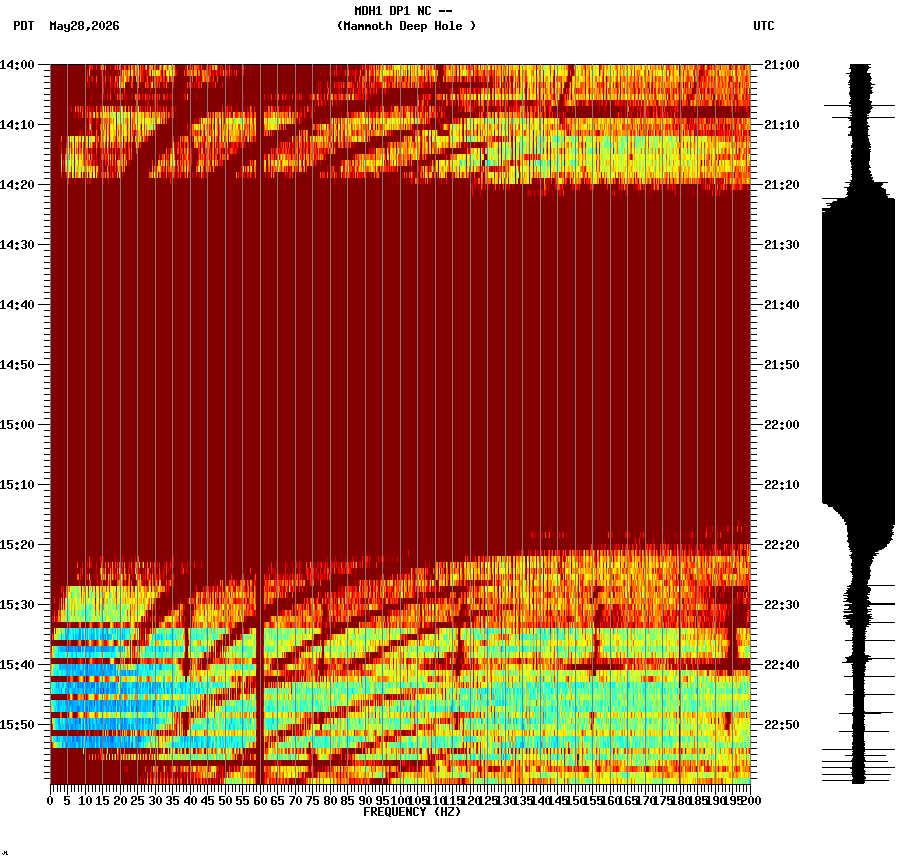Click the 75 Hz frequency tick label
Screen dimensions: 902x864
[312, 801]
